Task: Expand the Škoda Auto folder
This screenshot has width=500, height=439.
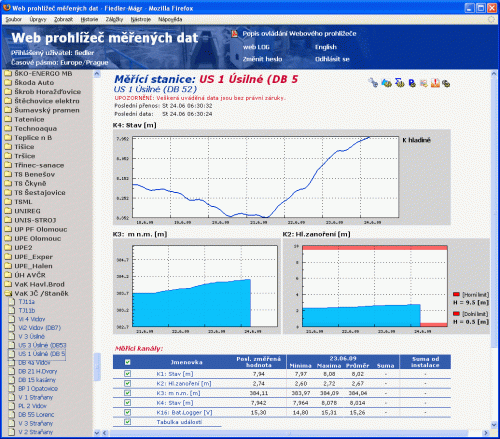Action: 8,82
